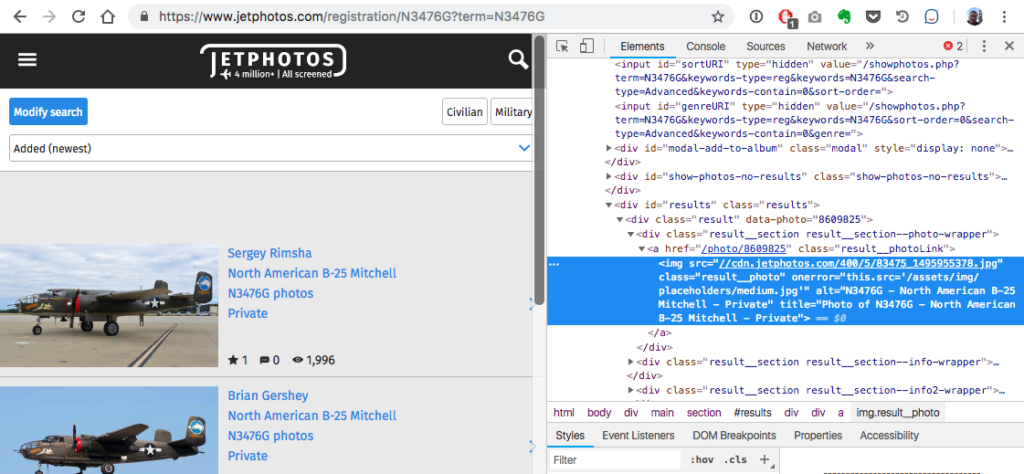
Task: Open the Network tab
Action: click(x=826, y=46)
